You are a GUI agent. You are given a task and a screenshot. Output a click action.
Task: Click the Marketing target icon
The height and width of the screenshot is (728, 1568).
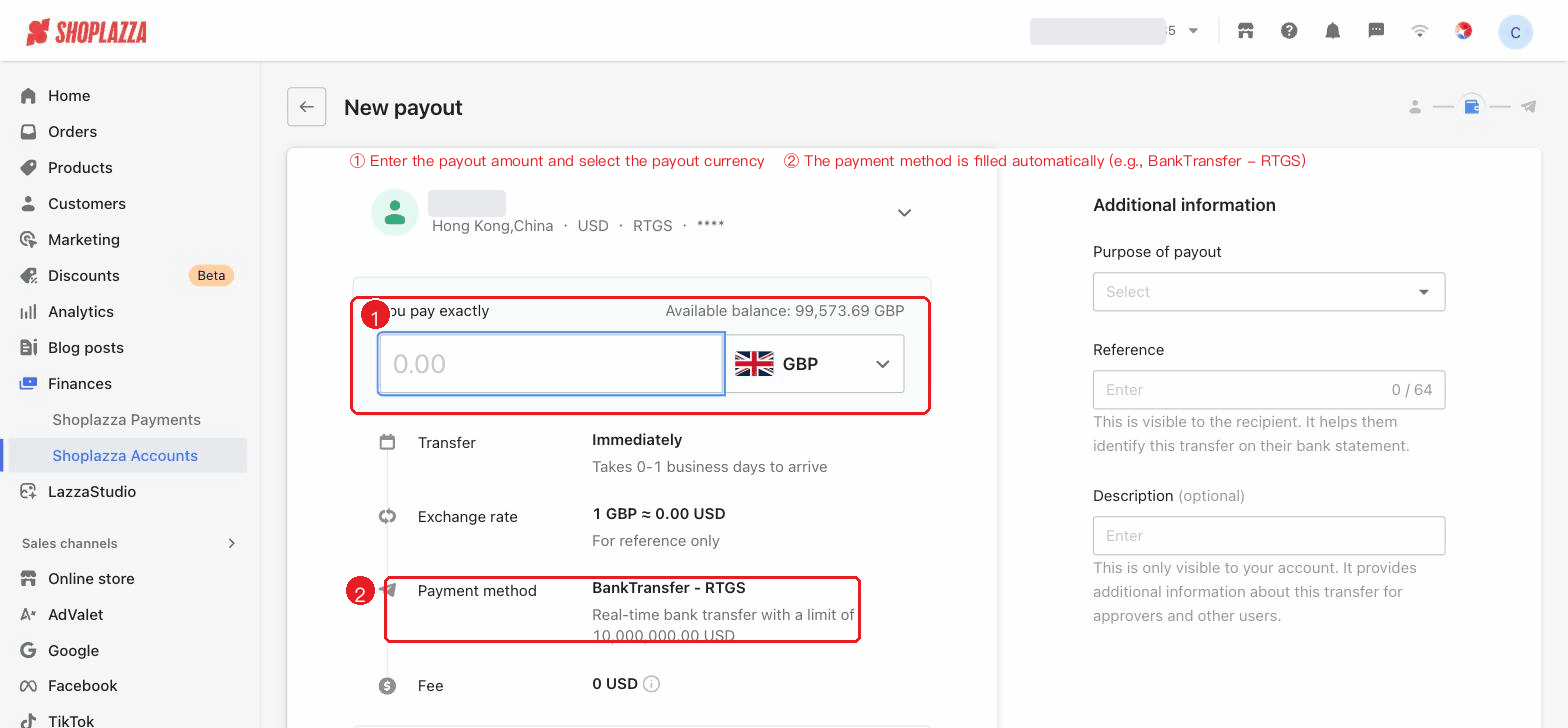tap(28, 240)
